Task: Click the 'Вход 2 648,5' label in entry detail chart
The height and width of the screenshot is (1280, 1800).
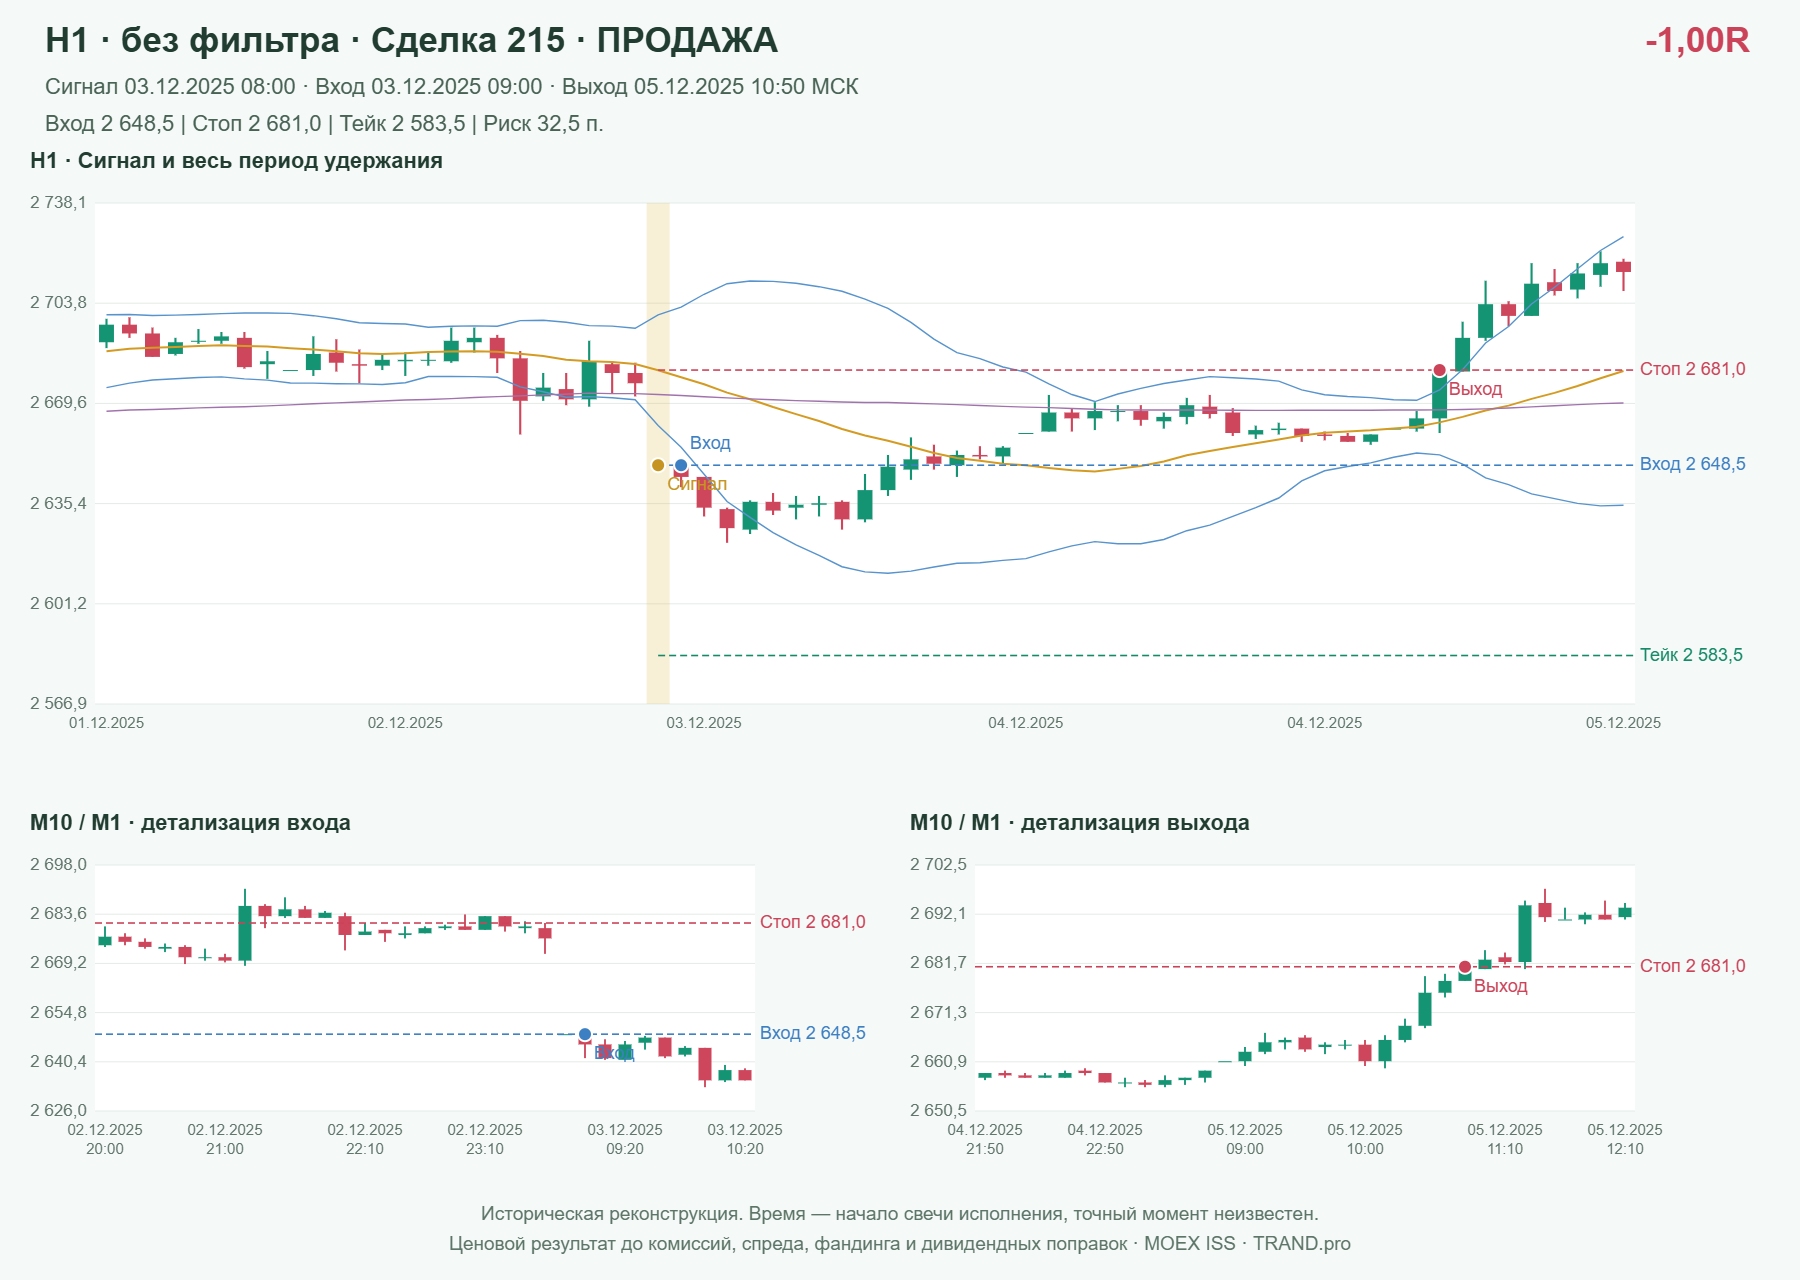Action: [812, 1033]
